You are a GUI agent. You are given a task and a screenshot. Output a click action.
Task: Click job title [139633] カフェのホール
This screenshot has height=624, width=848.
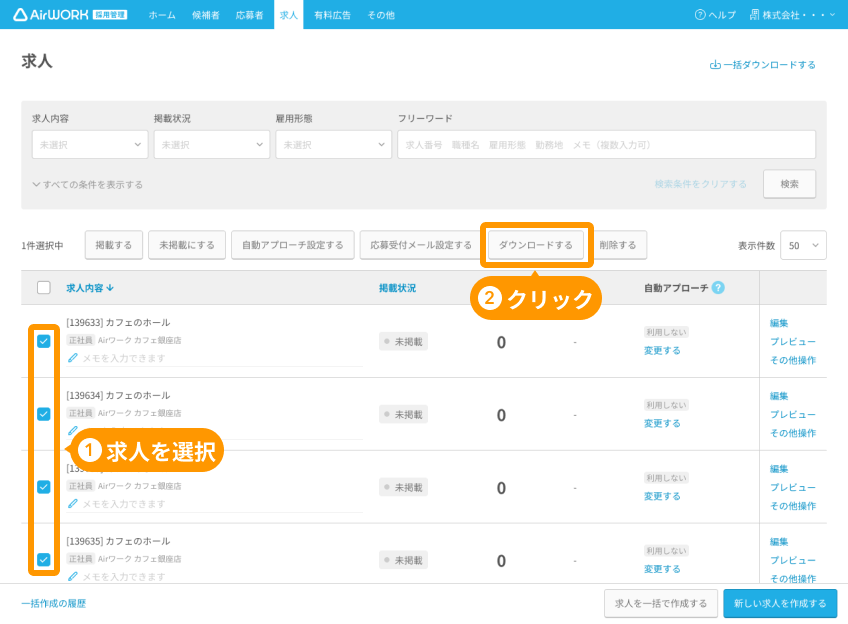[118, 322]
